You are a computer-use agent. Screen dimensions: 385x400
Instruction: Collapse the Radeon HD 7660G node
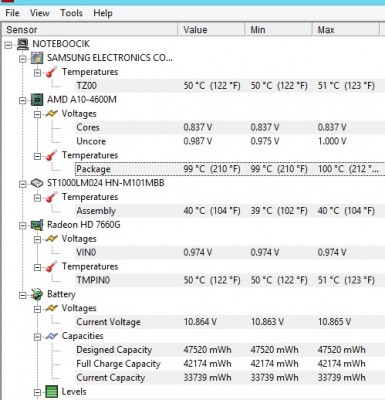point(23,225)
